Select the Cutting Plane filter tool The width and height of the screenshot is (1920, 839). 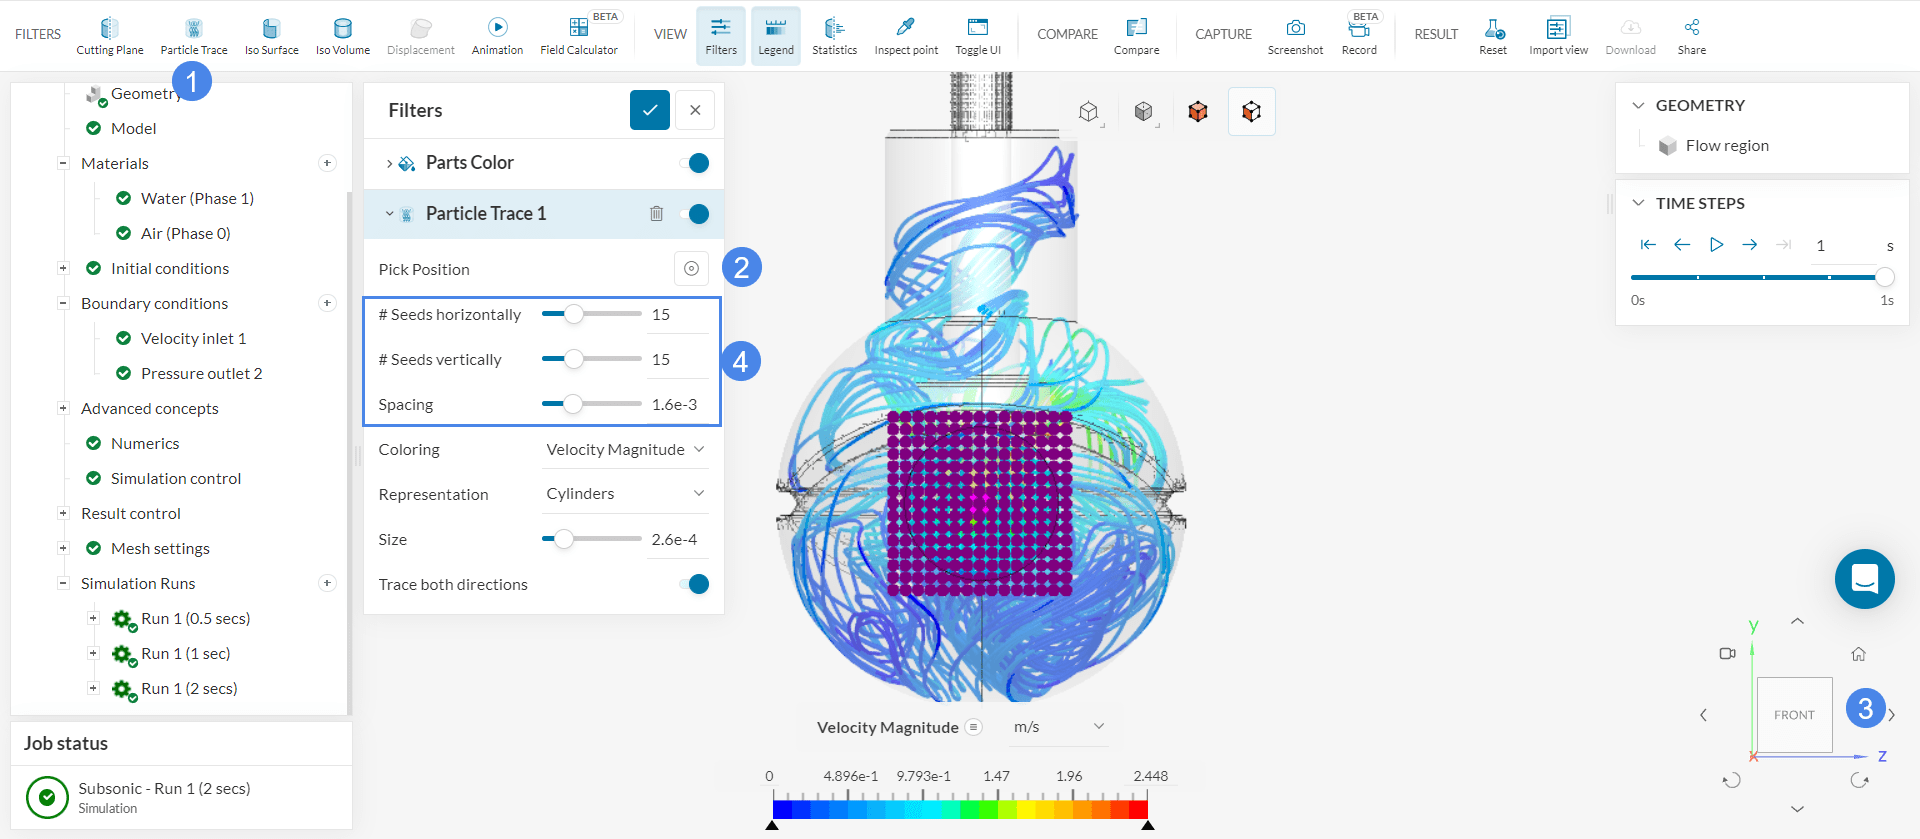[x=109, y=36]
